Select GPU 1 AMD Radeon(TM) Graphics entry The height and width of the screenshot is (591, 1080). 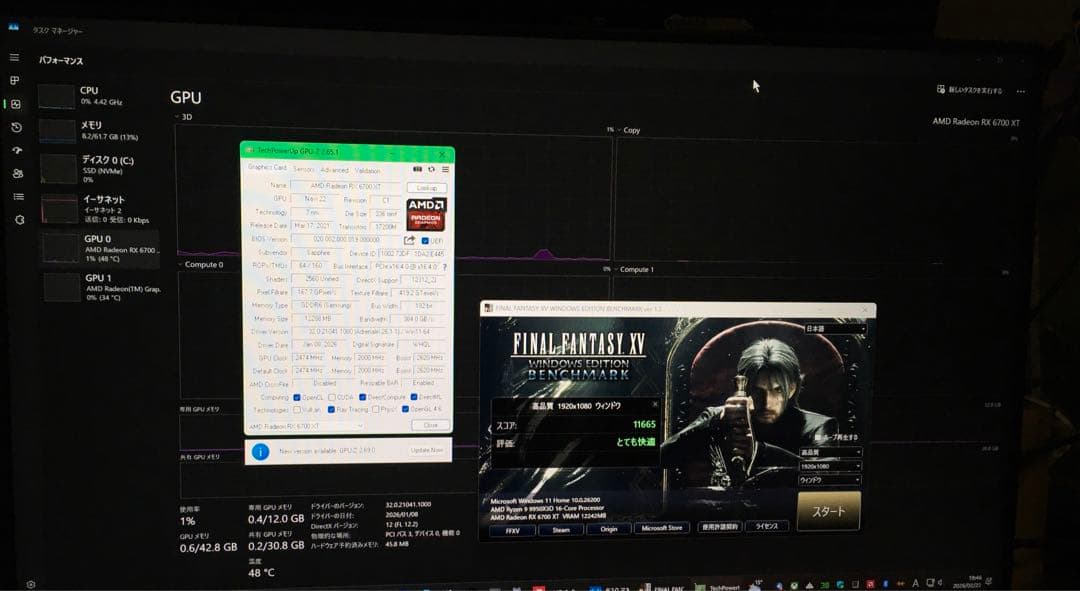102,287
